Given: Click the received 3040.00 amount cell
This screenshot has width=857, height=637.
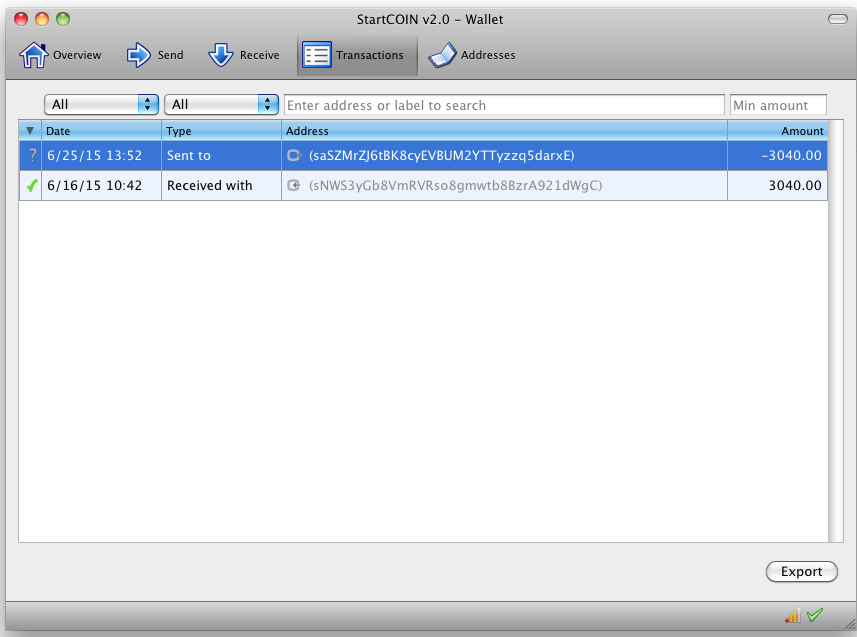Looking at the screenshot, I should pyautogui.click(x=778, y=186).
